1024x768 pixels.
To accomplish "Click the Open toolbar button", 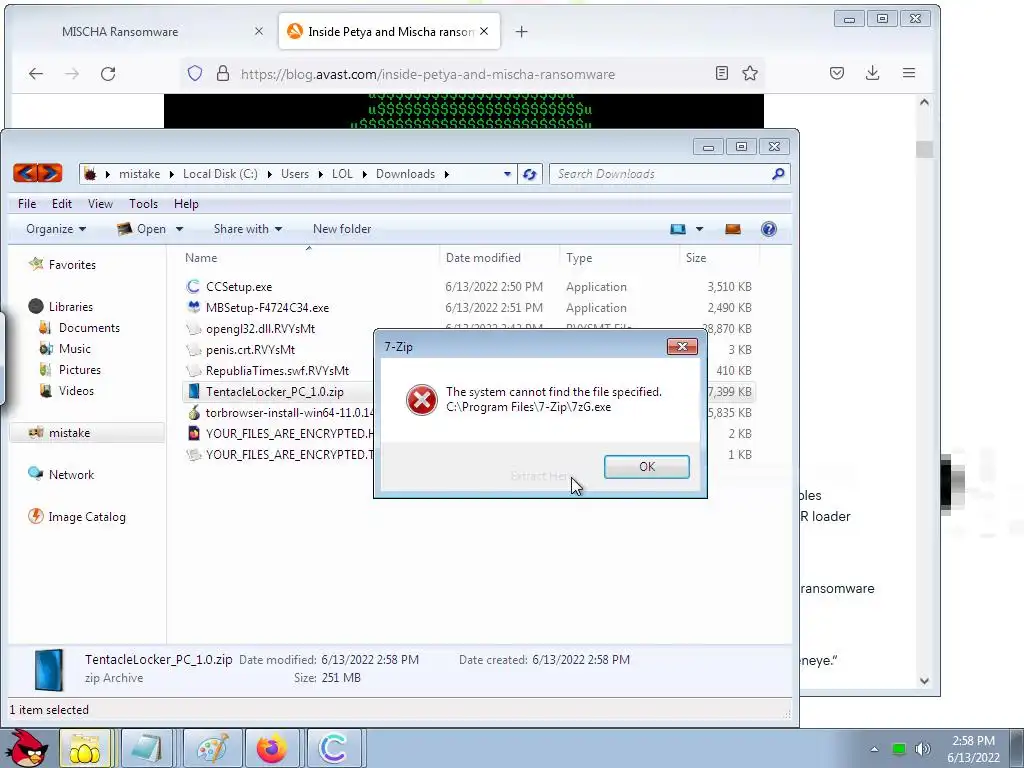I will click(x=142, y=229).
